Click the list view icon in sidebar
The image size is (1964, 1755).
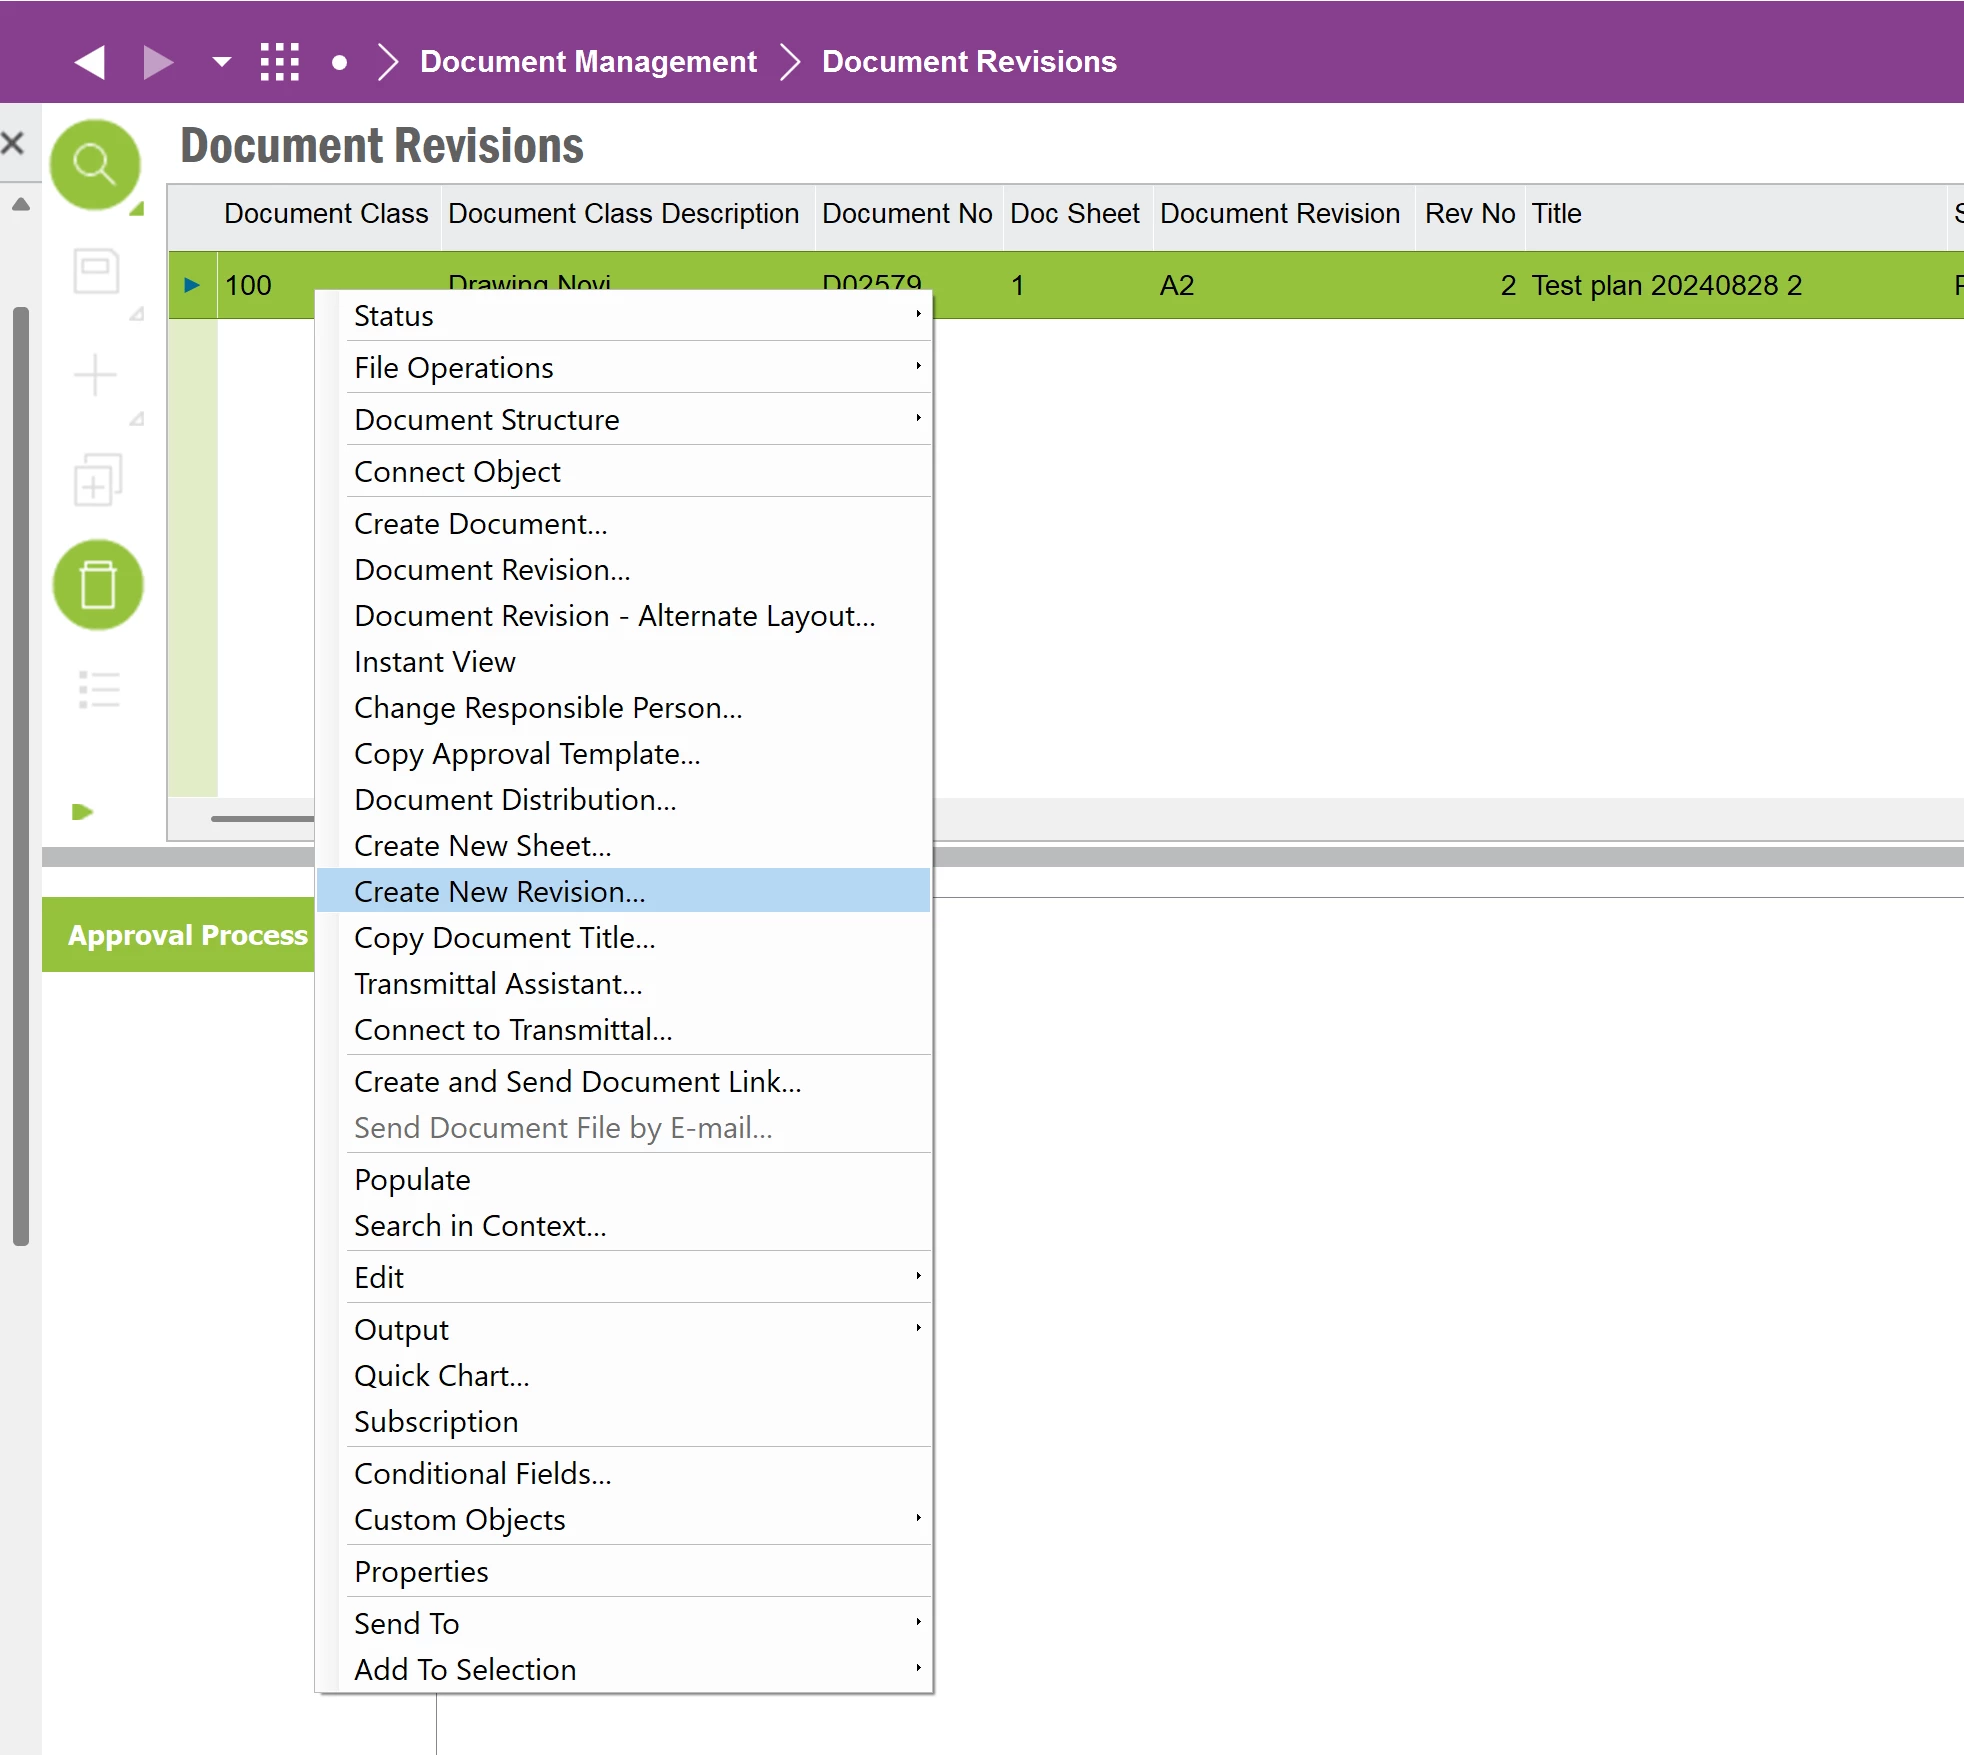(98, 689)
